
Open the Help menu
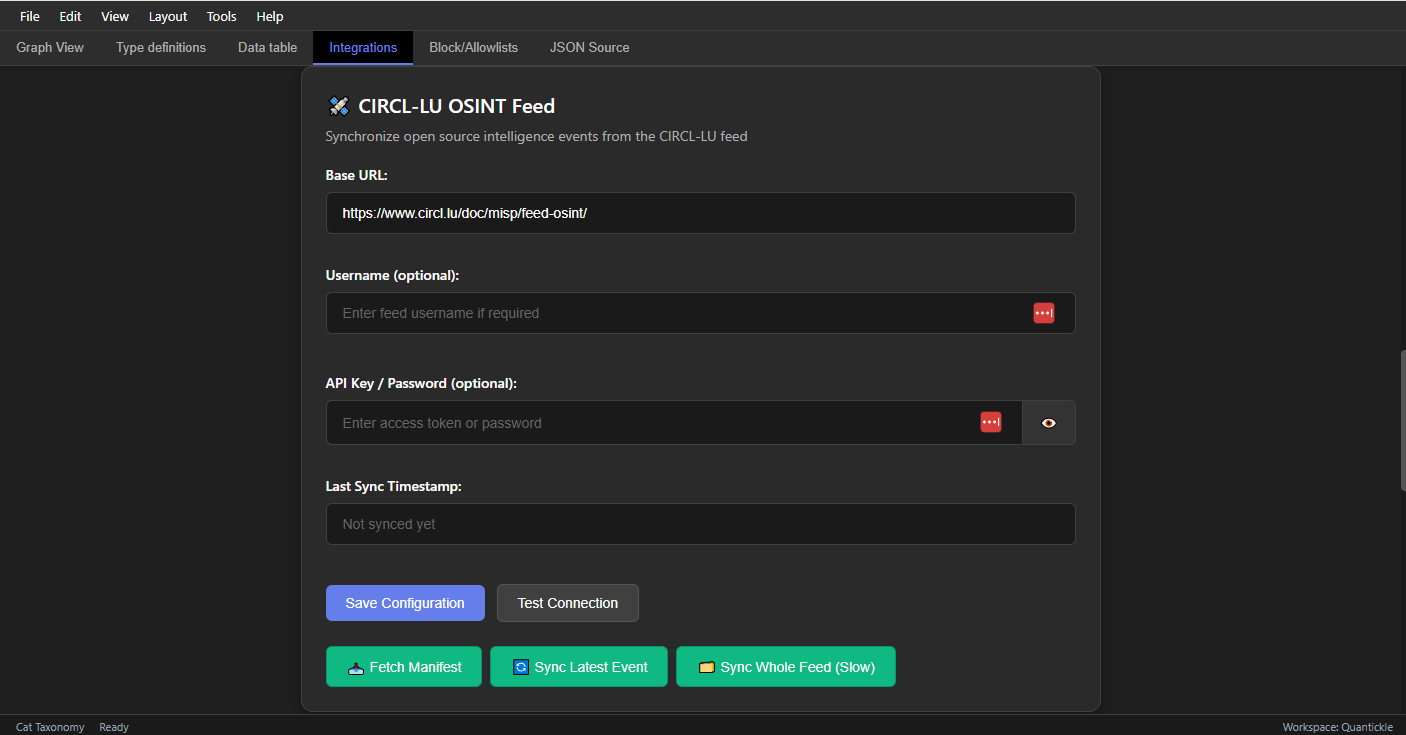pyautogui.click(x=270, y=16)
